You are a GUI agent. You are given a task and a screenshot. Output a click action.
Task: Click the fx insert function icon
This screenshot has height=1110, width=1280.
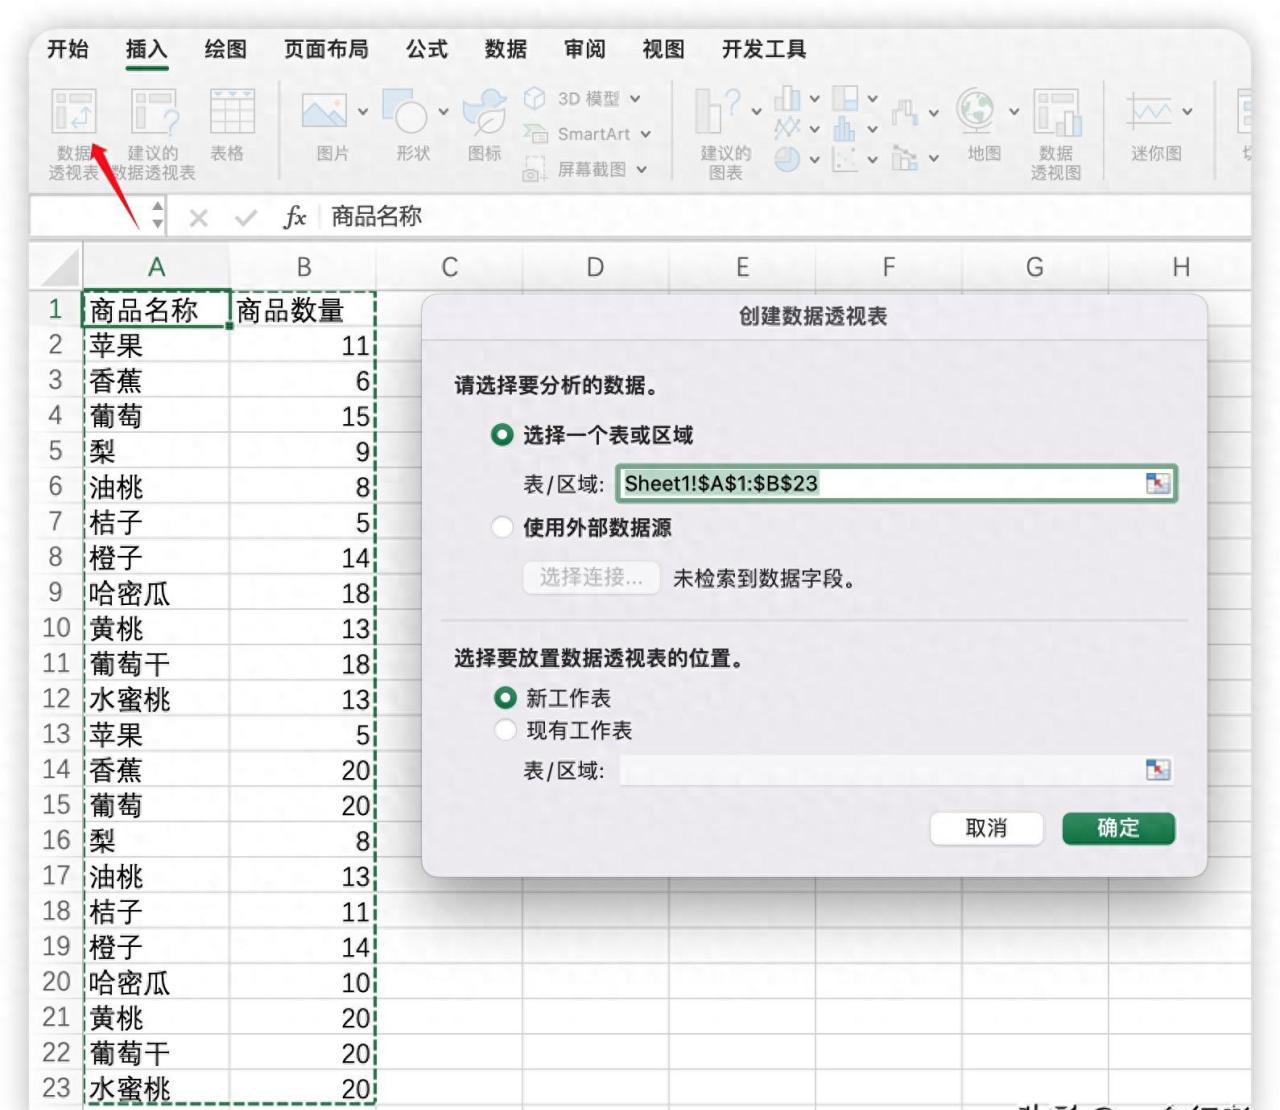294,217
